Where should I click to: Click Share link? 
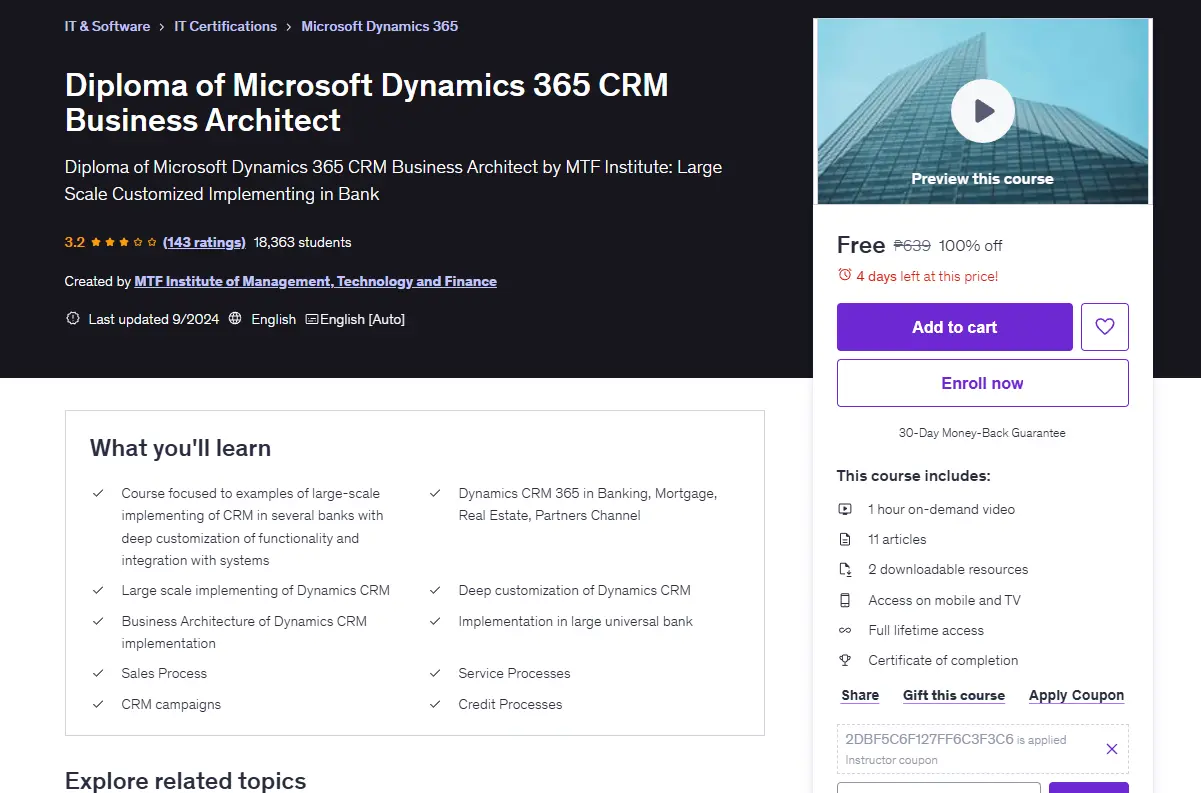click(860, 695)
